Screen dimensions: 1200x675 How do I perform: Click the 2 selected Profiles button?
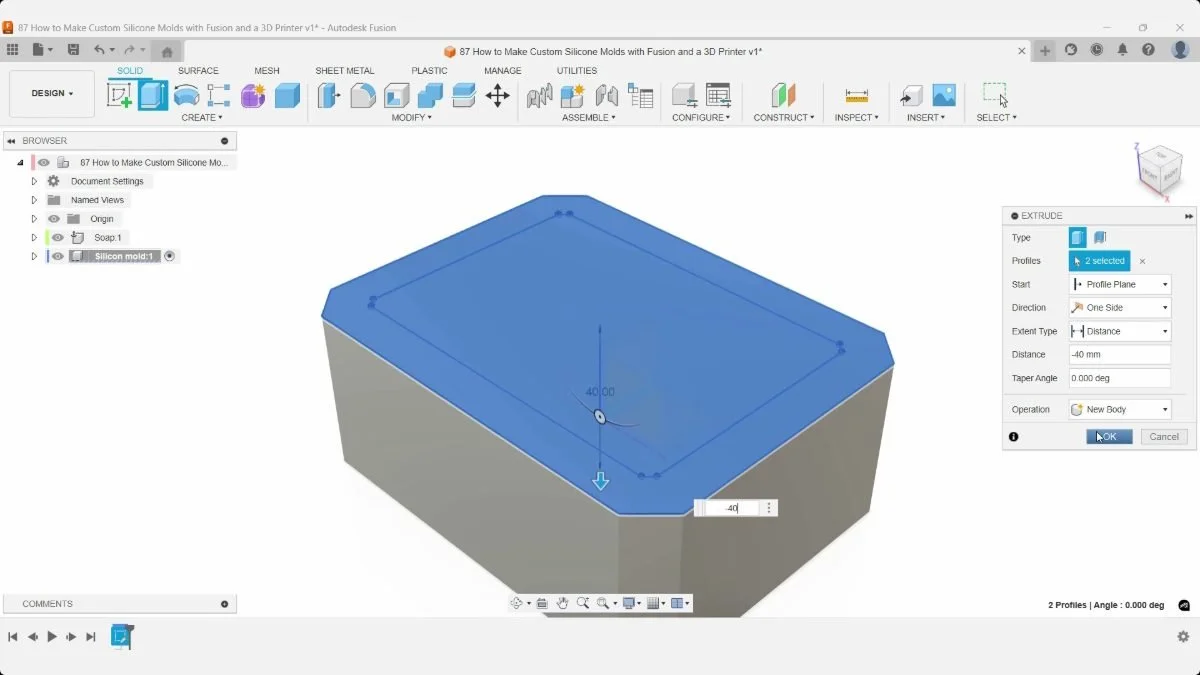(1099, 261)
